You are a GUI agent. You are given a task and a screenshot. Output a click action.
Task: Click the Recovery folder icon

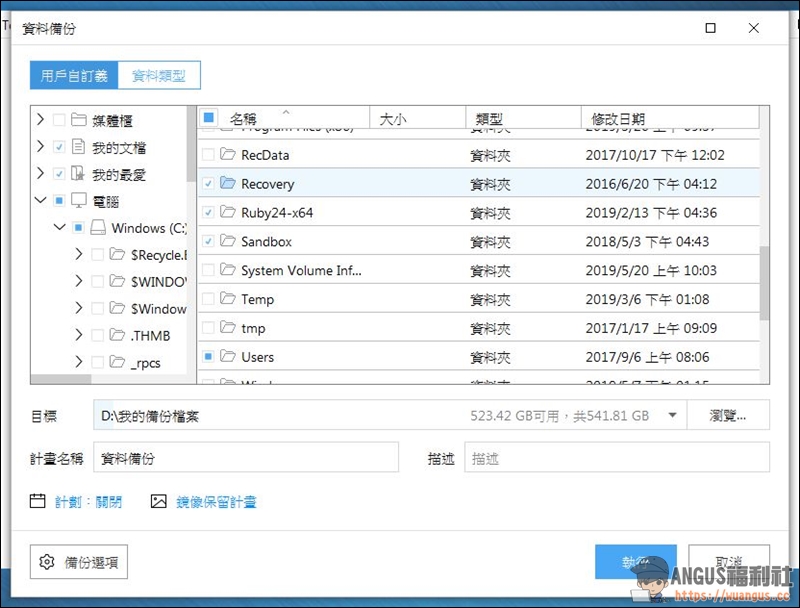[227, 184]
